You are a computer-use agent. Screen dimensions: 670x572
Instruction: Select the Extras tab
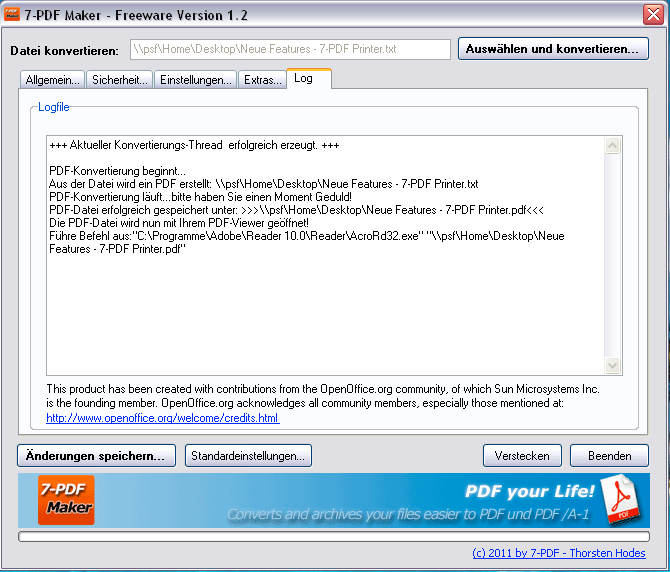[x=262, y=80]
